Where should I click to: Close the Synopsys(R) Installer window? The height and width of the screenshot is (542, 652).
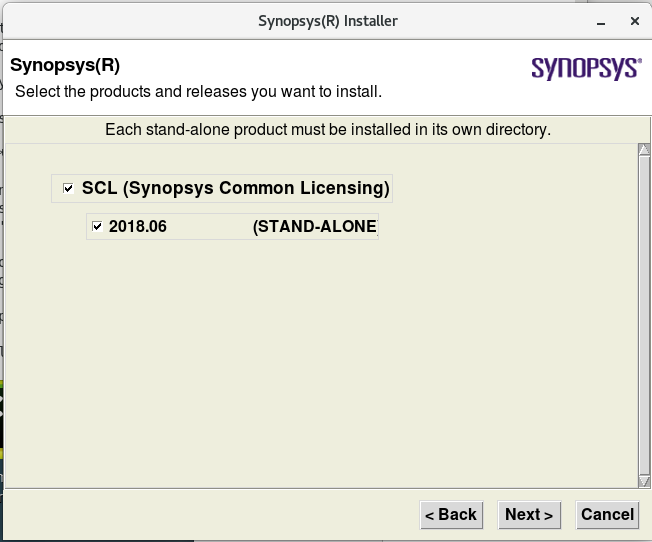tap(635, 21)
